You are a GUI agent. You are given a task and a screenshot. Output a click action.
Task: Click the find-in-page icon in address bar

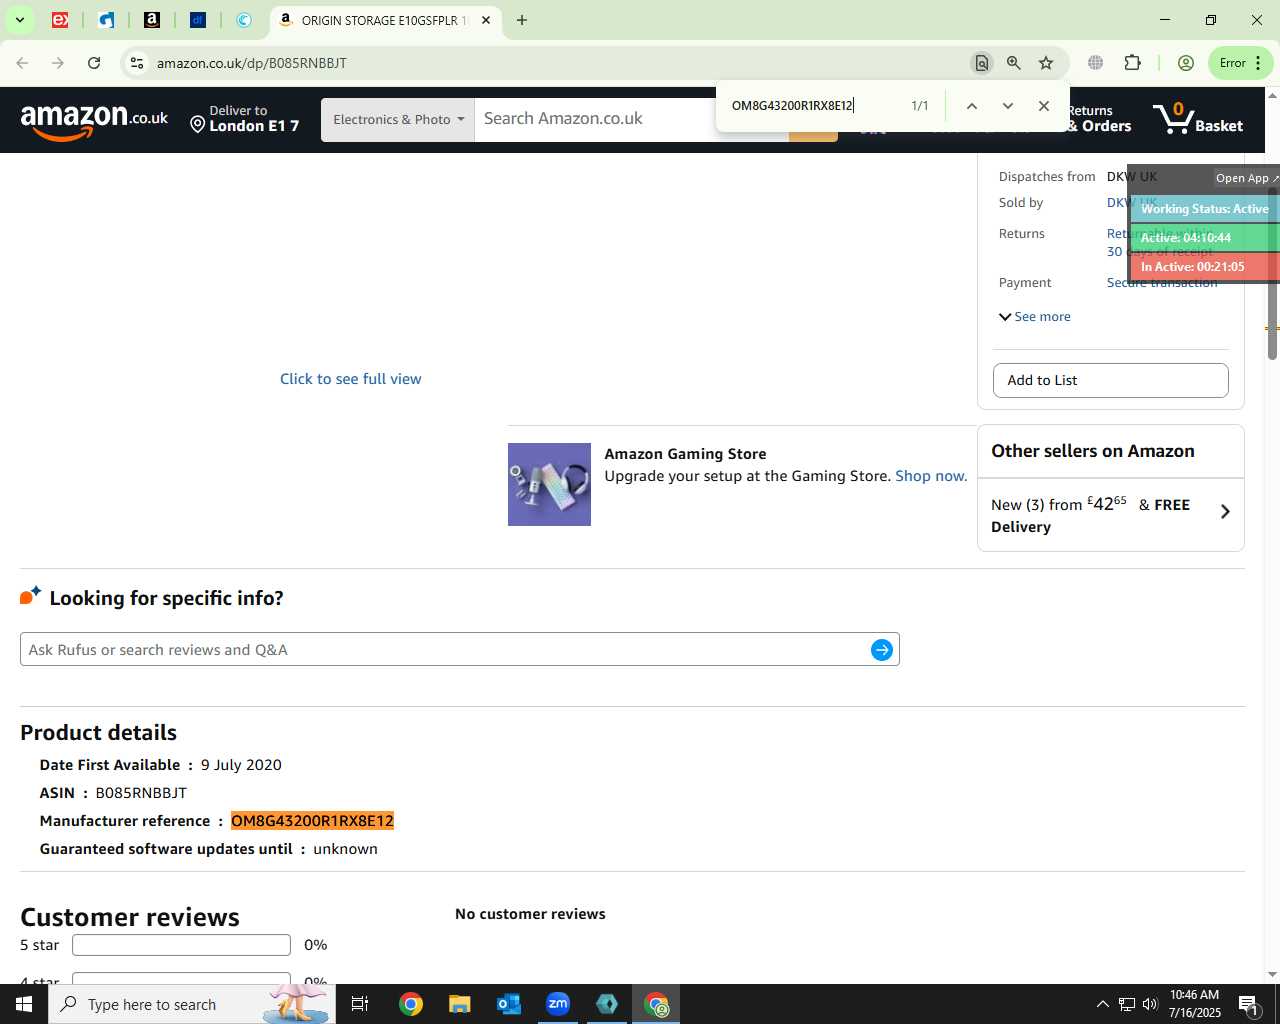point(982,63)
